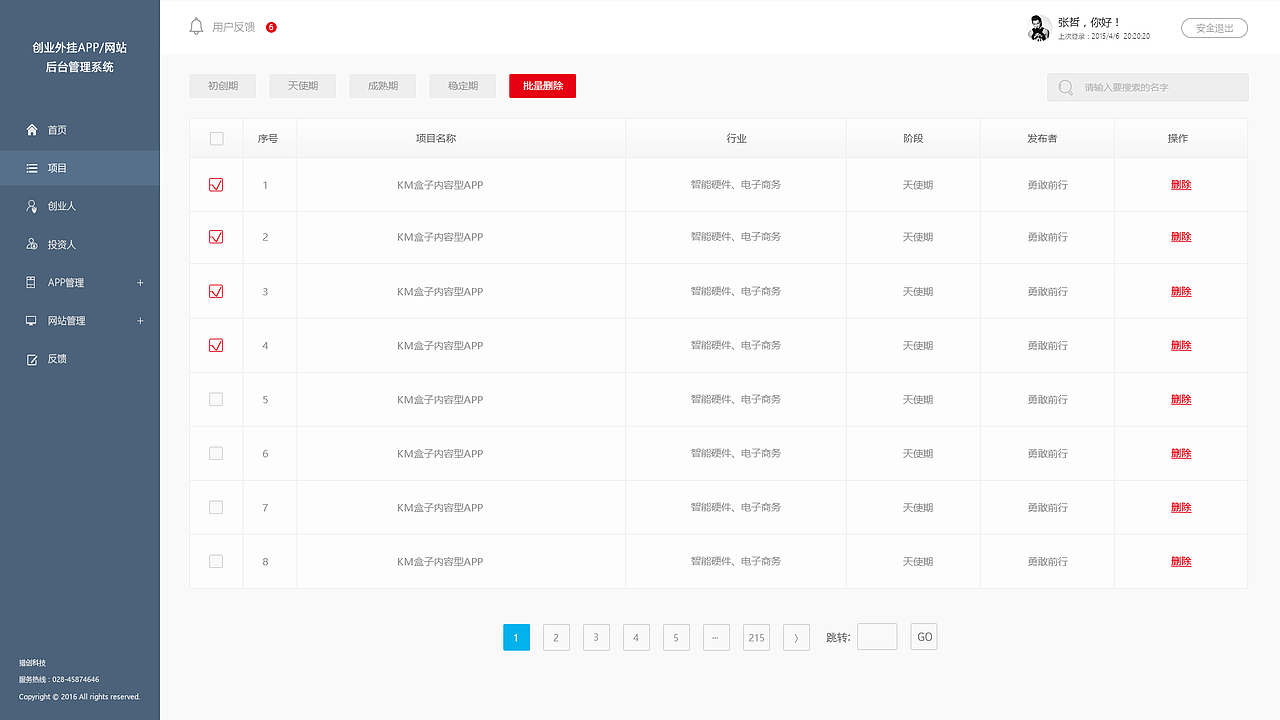Focus the 跳转 page number box
Screen dimensions: 1280x720
[x=877, y=637]
